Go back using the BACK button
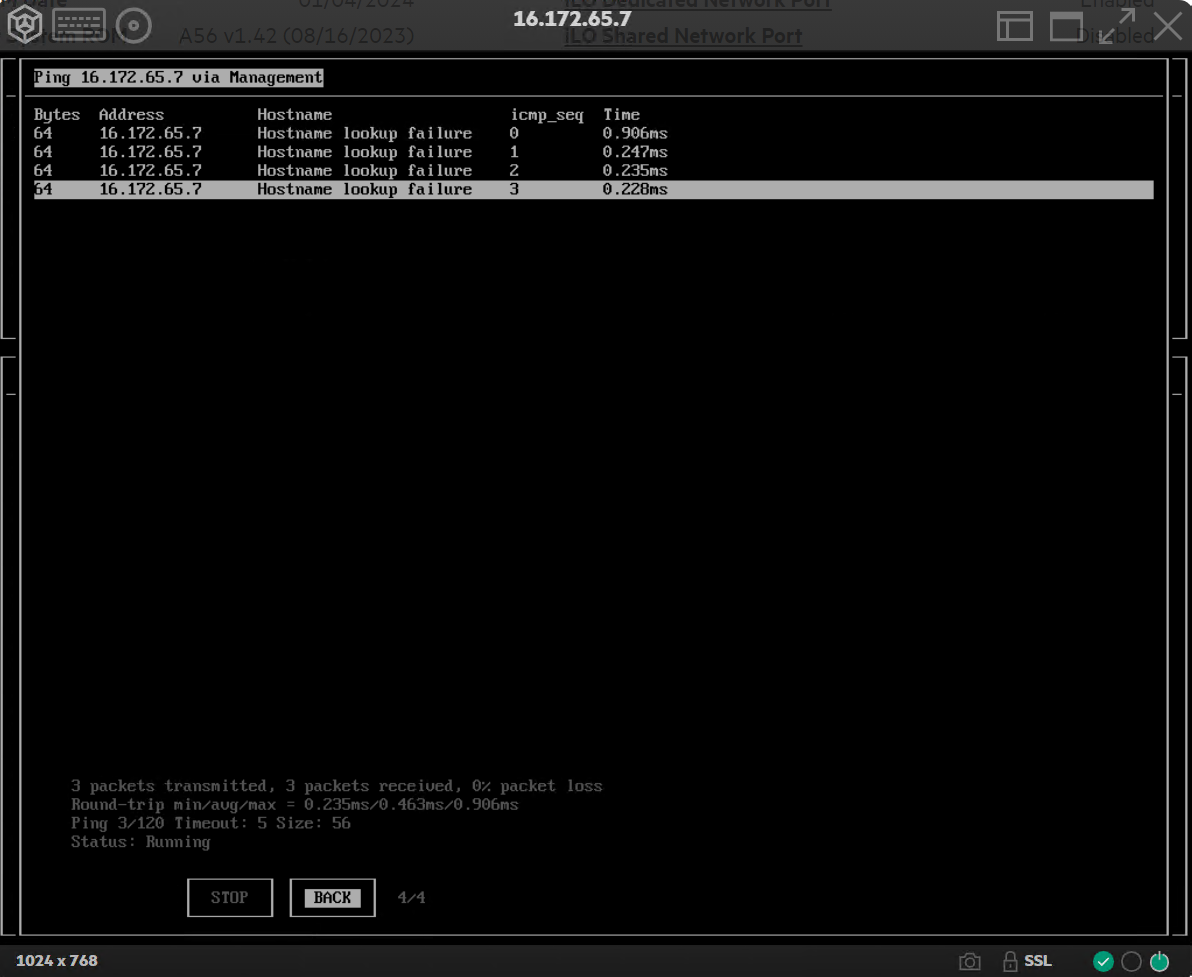Viewport: 1192px width, 977px height. [x=332, y=897]
